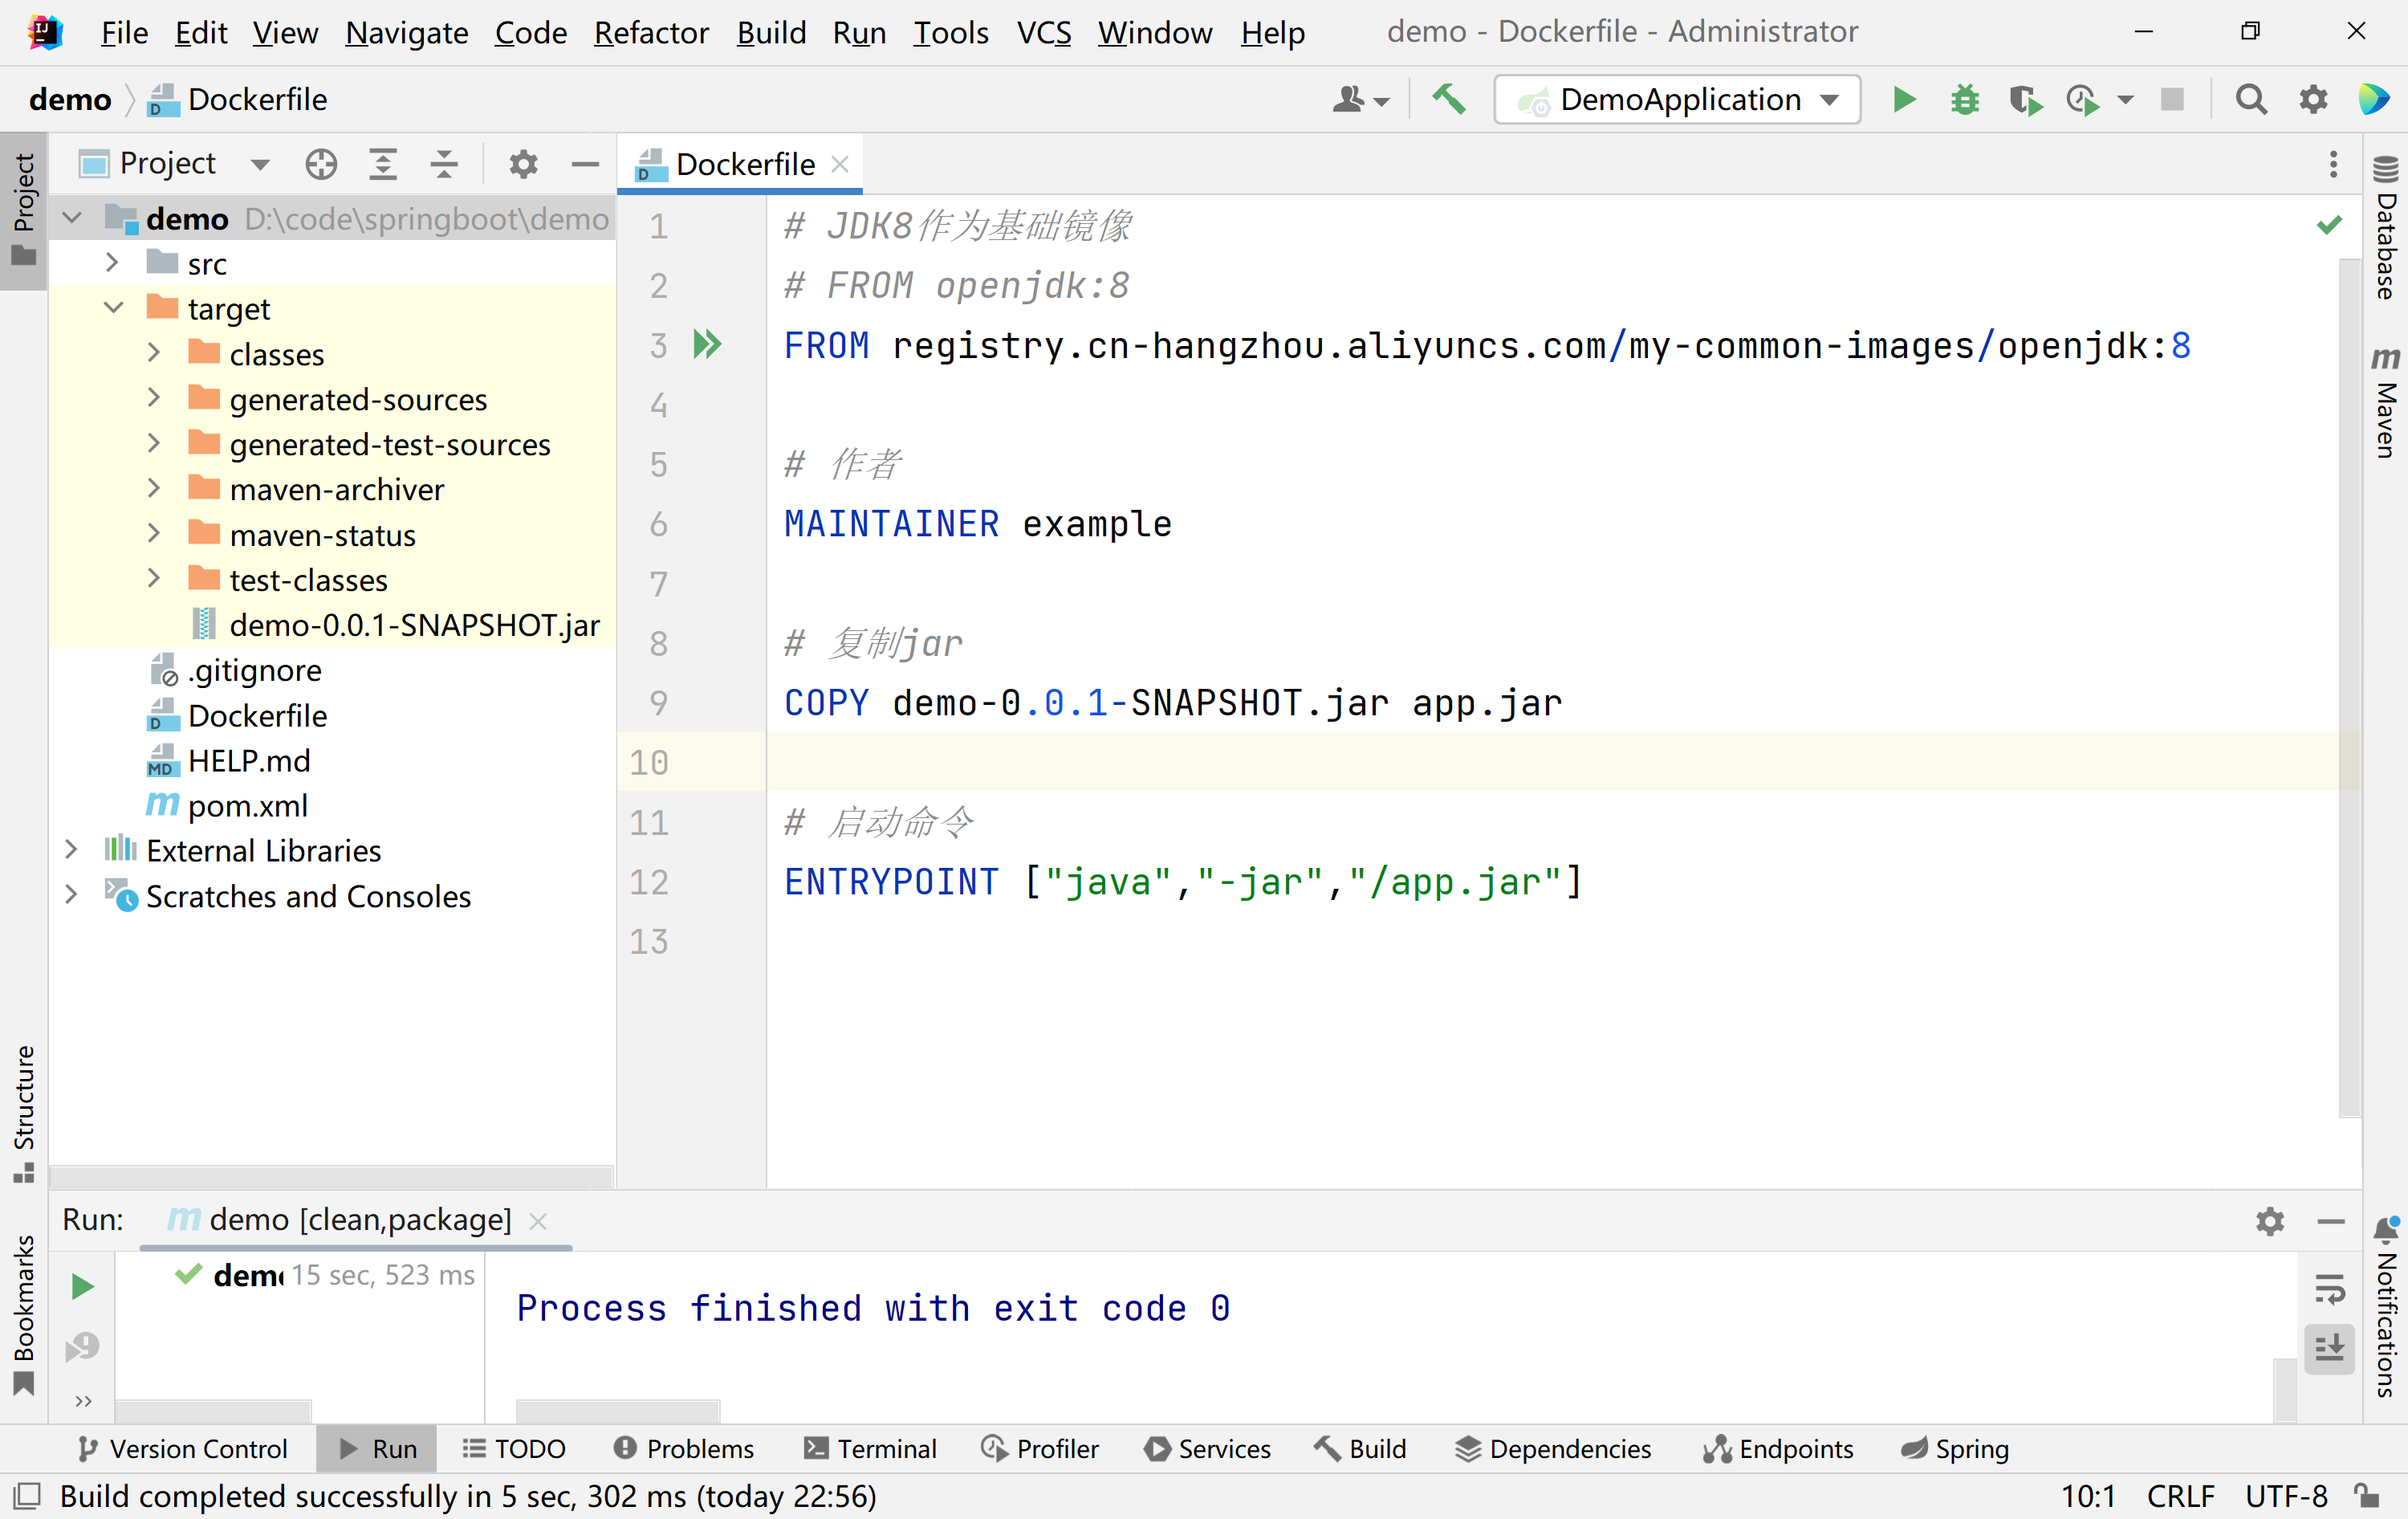
Task: Click the CRLF line separator indicator
Action: pyautogui.click(x=2179, y=1496)
